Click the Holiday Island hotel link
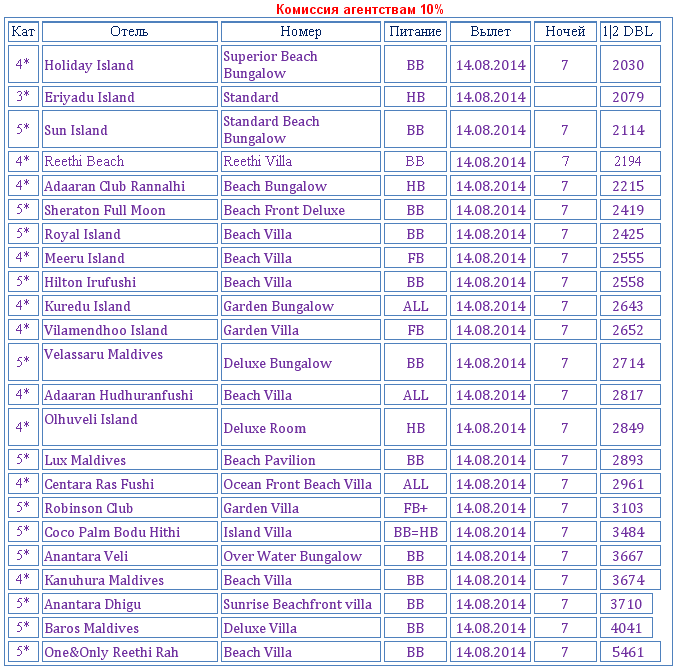 pyautogui.click(x=89, y=65)
